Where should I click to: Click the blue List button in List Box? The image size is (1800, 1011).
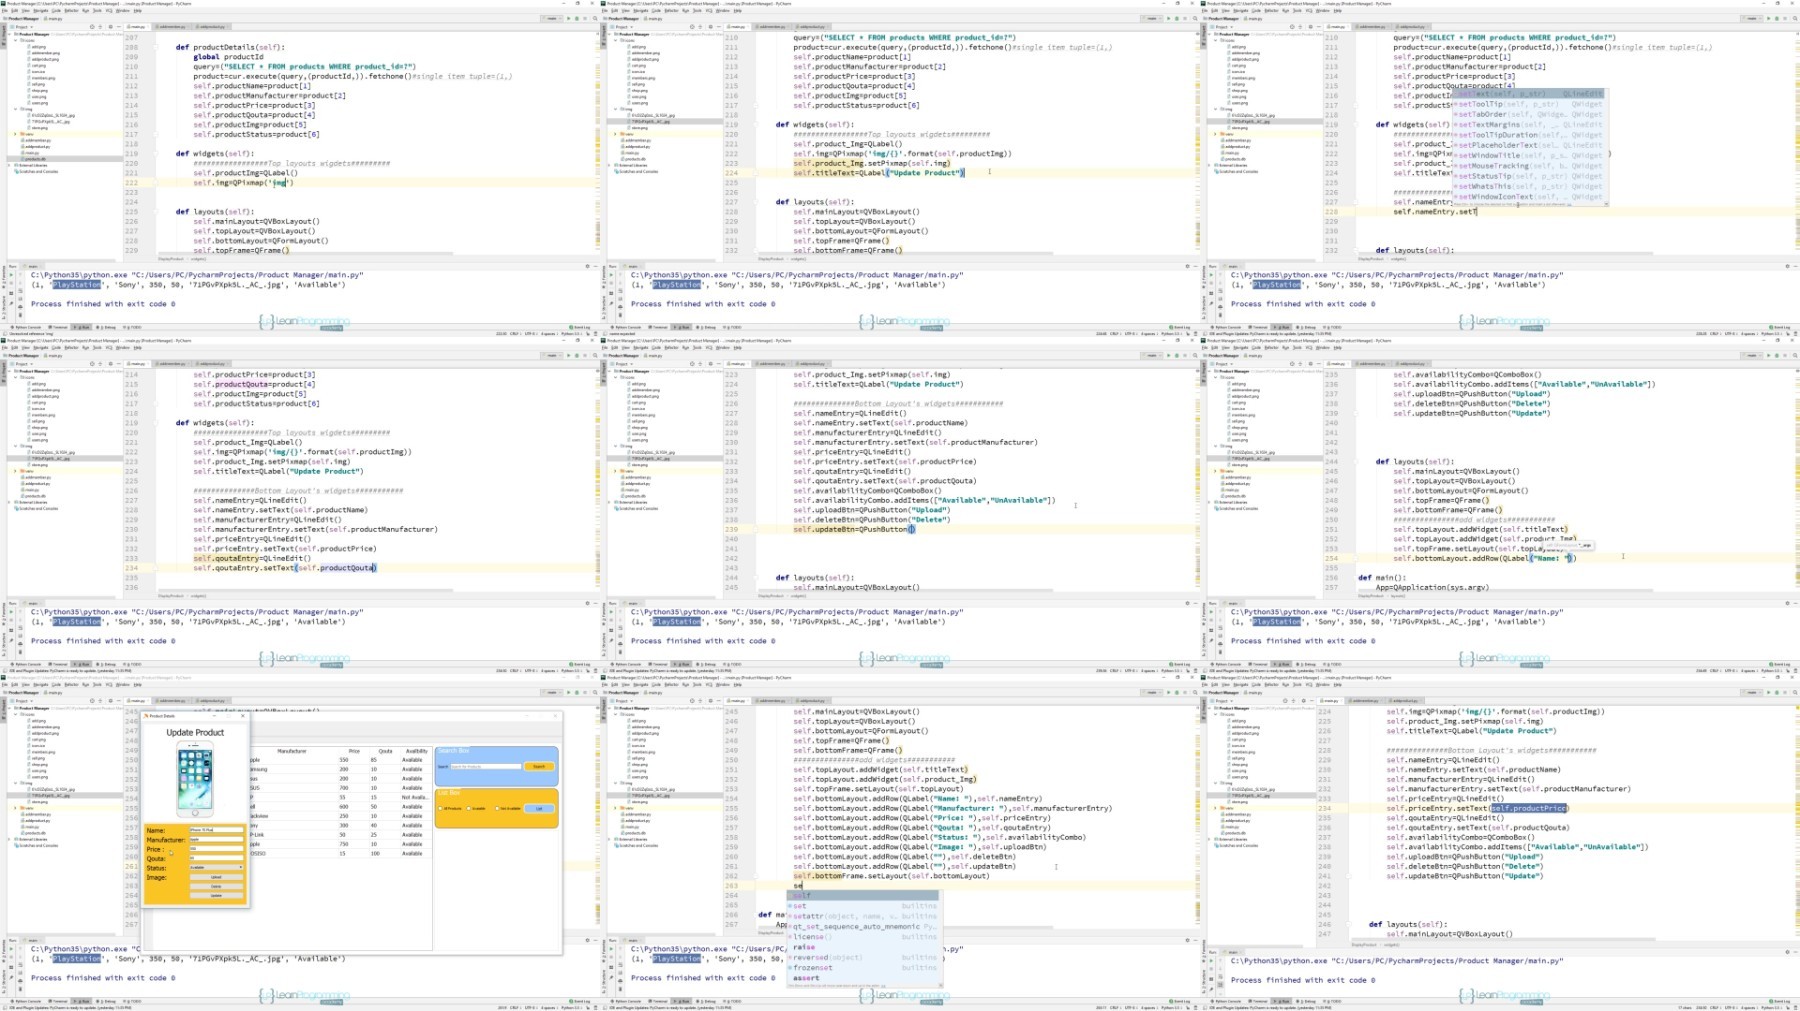539,808
